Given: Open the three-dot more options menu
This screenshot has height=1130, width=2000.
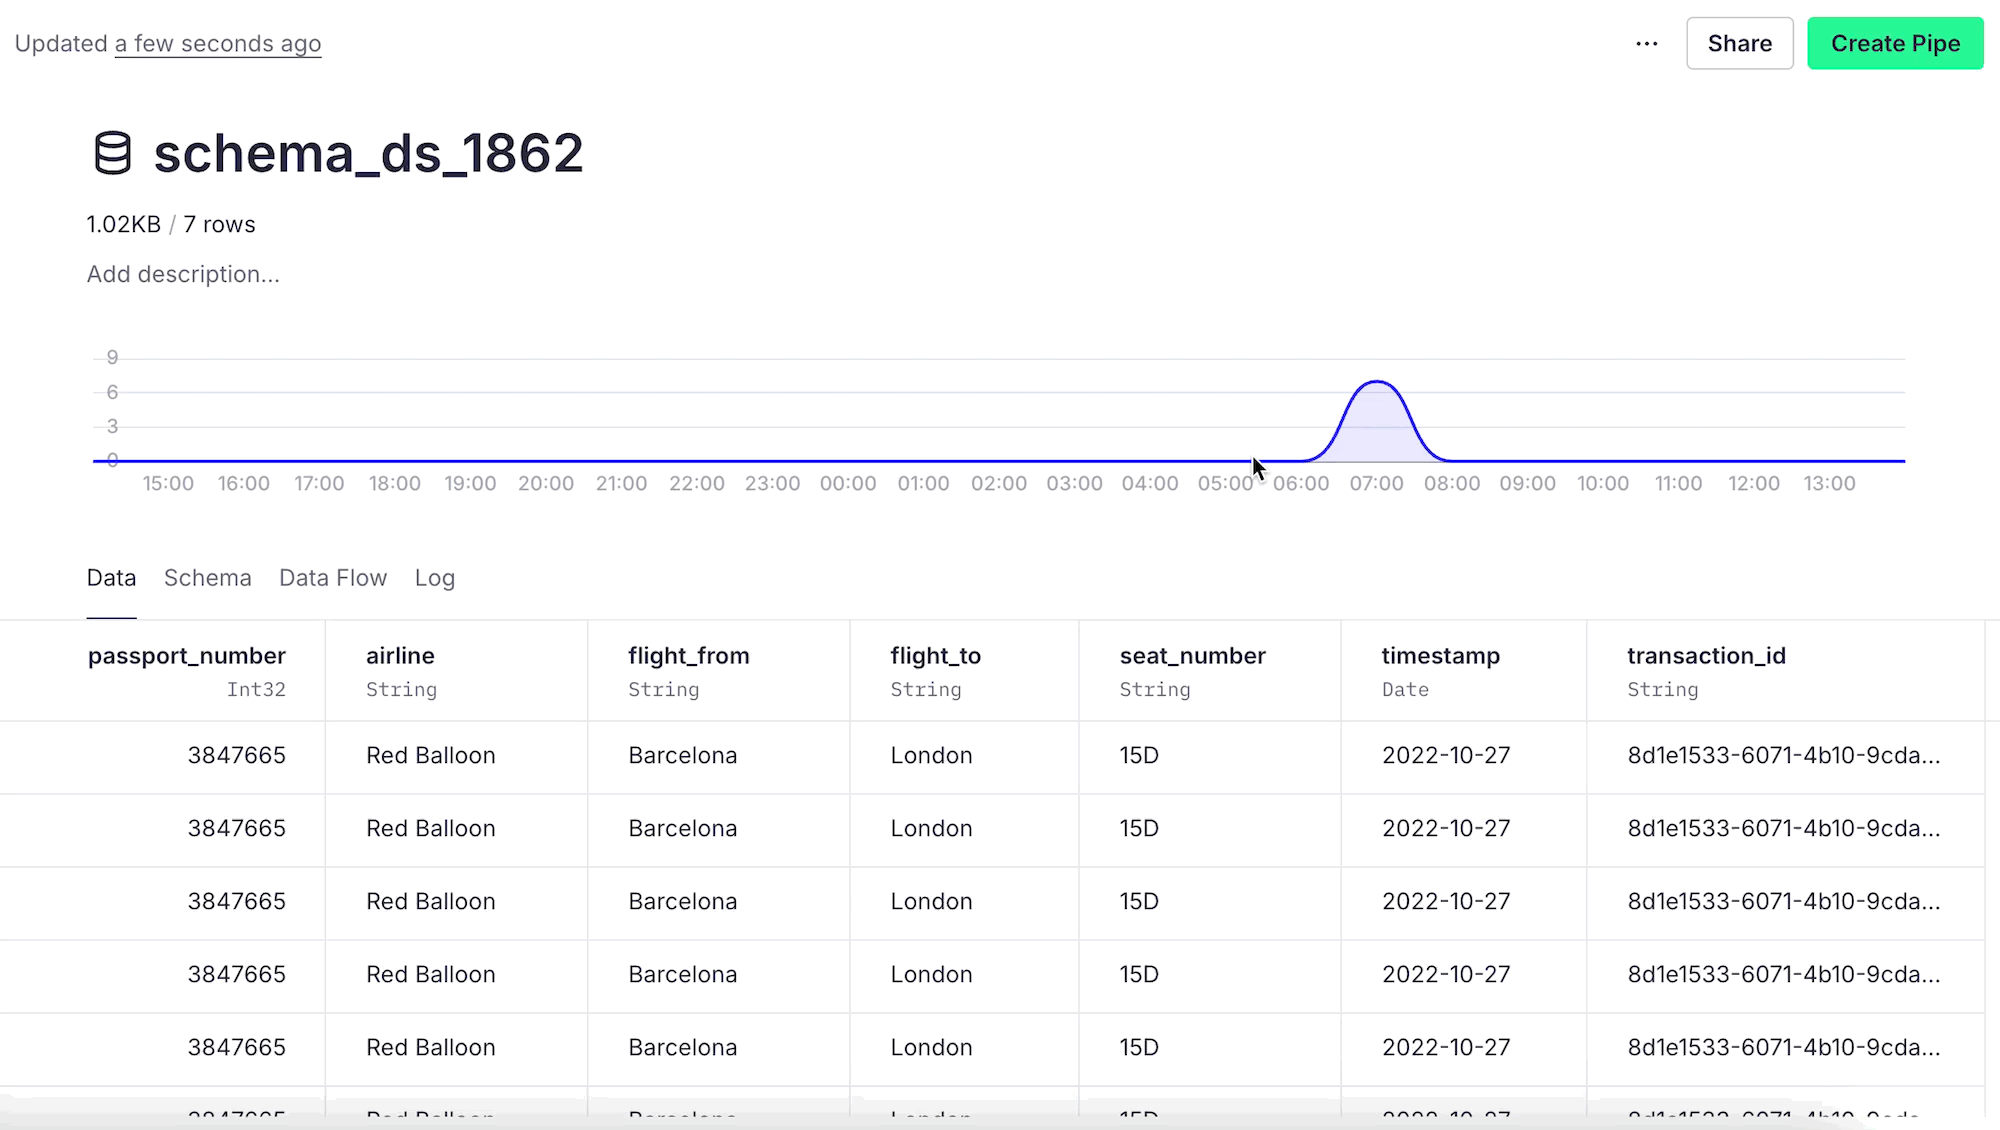Looking at the screenshot, I should tap(1647, 44).
